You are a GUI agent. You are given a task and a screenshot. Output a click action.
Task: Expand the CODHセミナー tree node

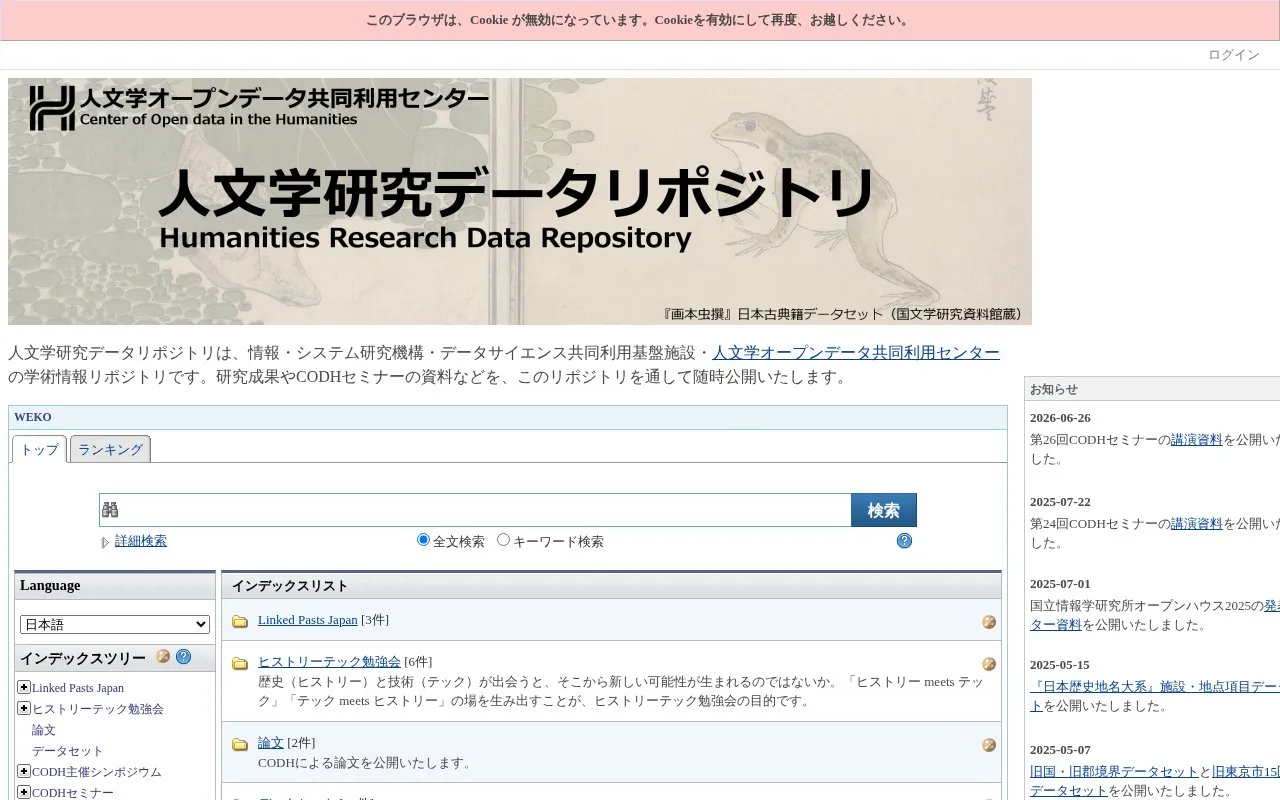(24, 792)
